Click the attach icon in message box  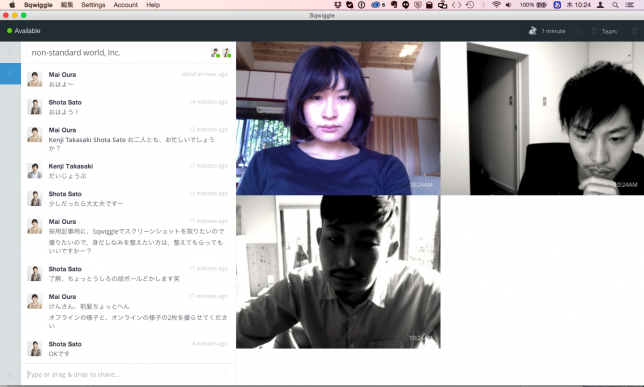point(224,375)
